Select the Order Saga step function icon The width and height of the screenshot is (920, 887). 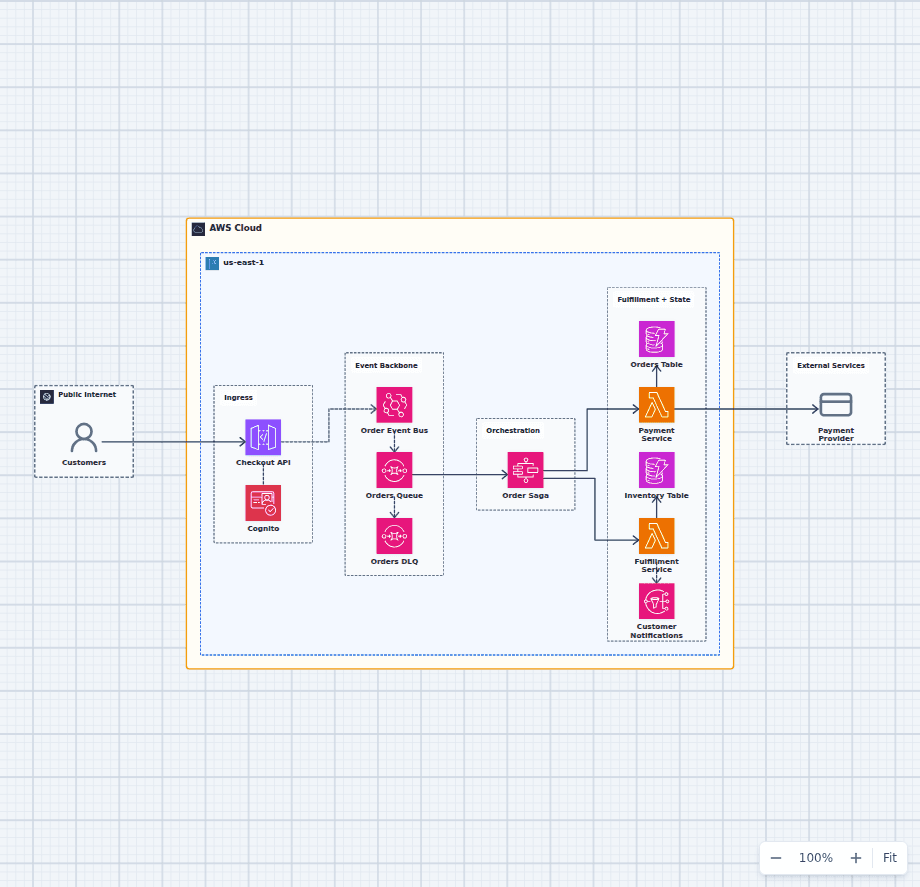click(526, 470)
